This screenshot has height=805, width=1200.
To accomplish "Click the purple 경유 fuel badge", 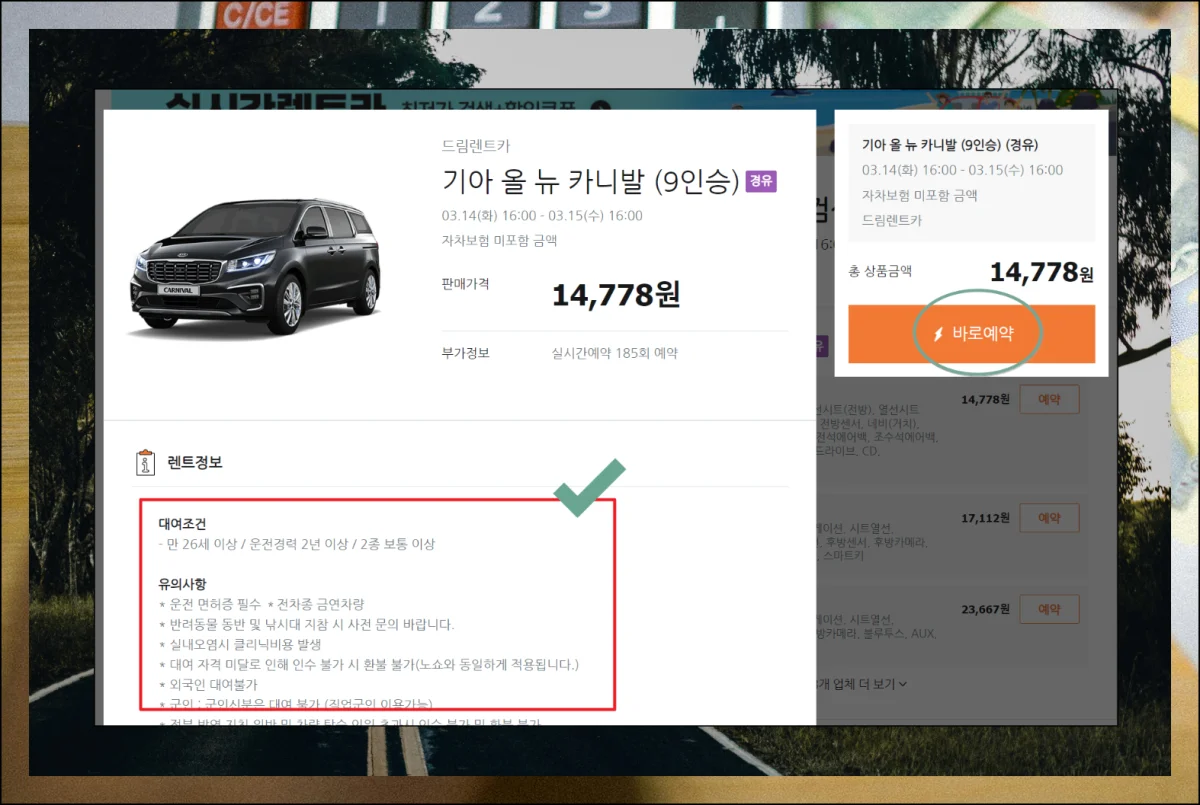I will pyautogui.click(x=761, y=182).
